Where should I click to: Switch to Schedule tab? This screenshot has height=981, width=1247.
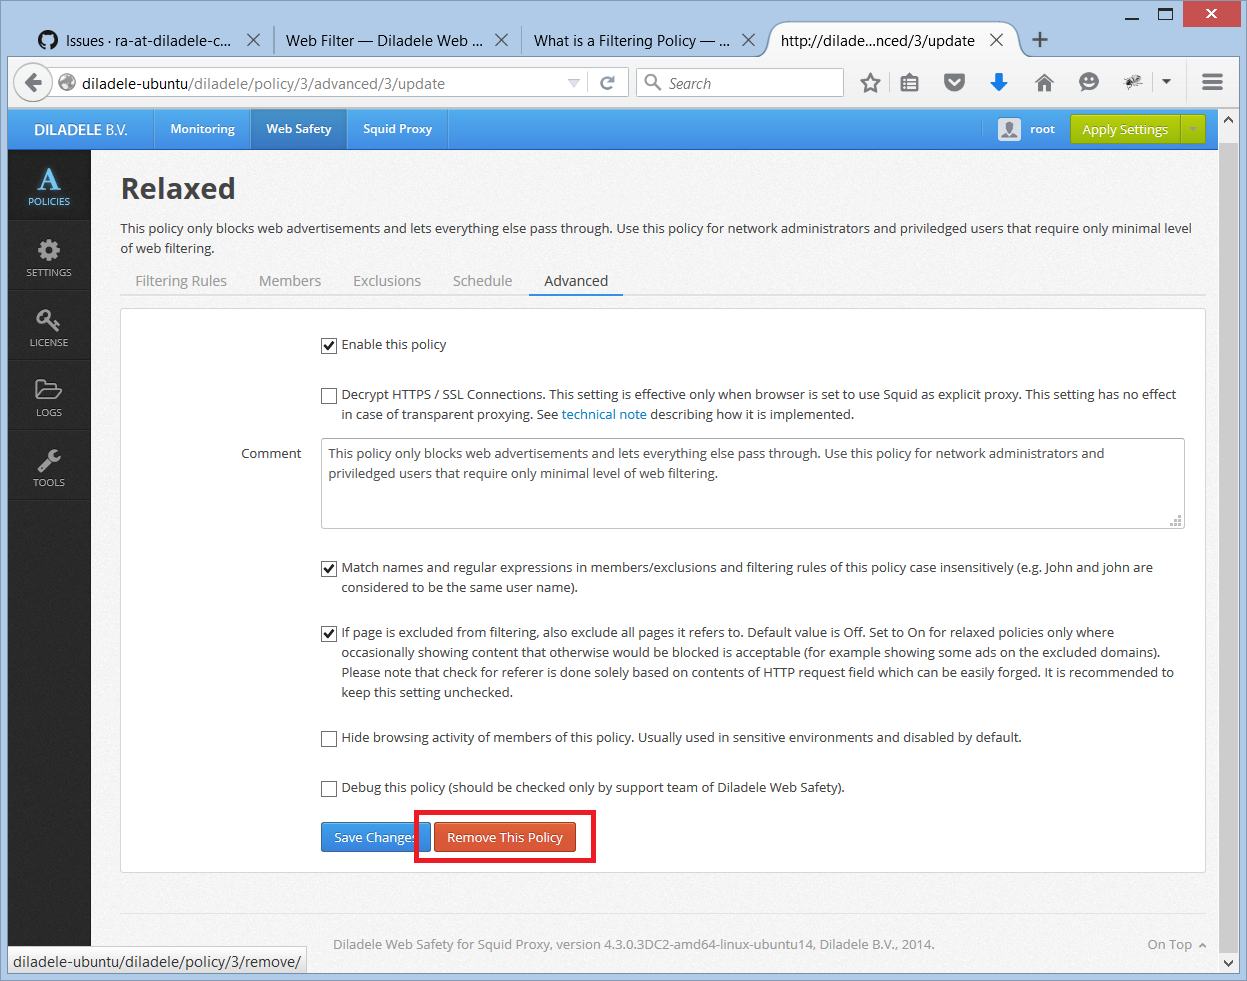coord(482,281)
